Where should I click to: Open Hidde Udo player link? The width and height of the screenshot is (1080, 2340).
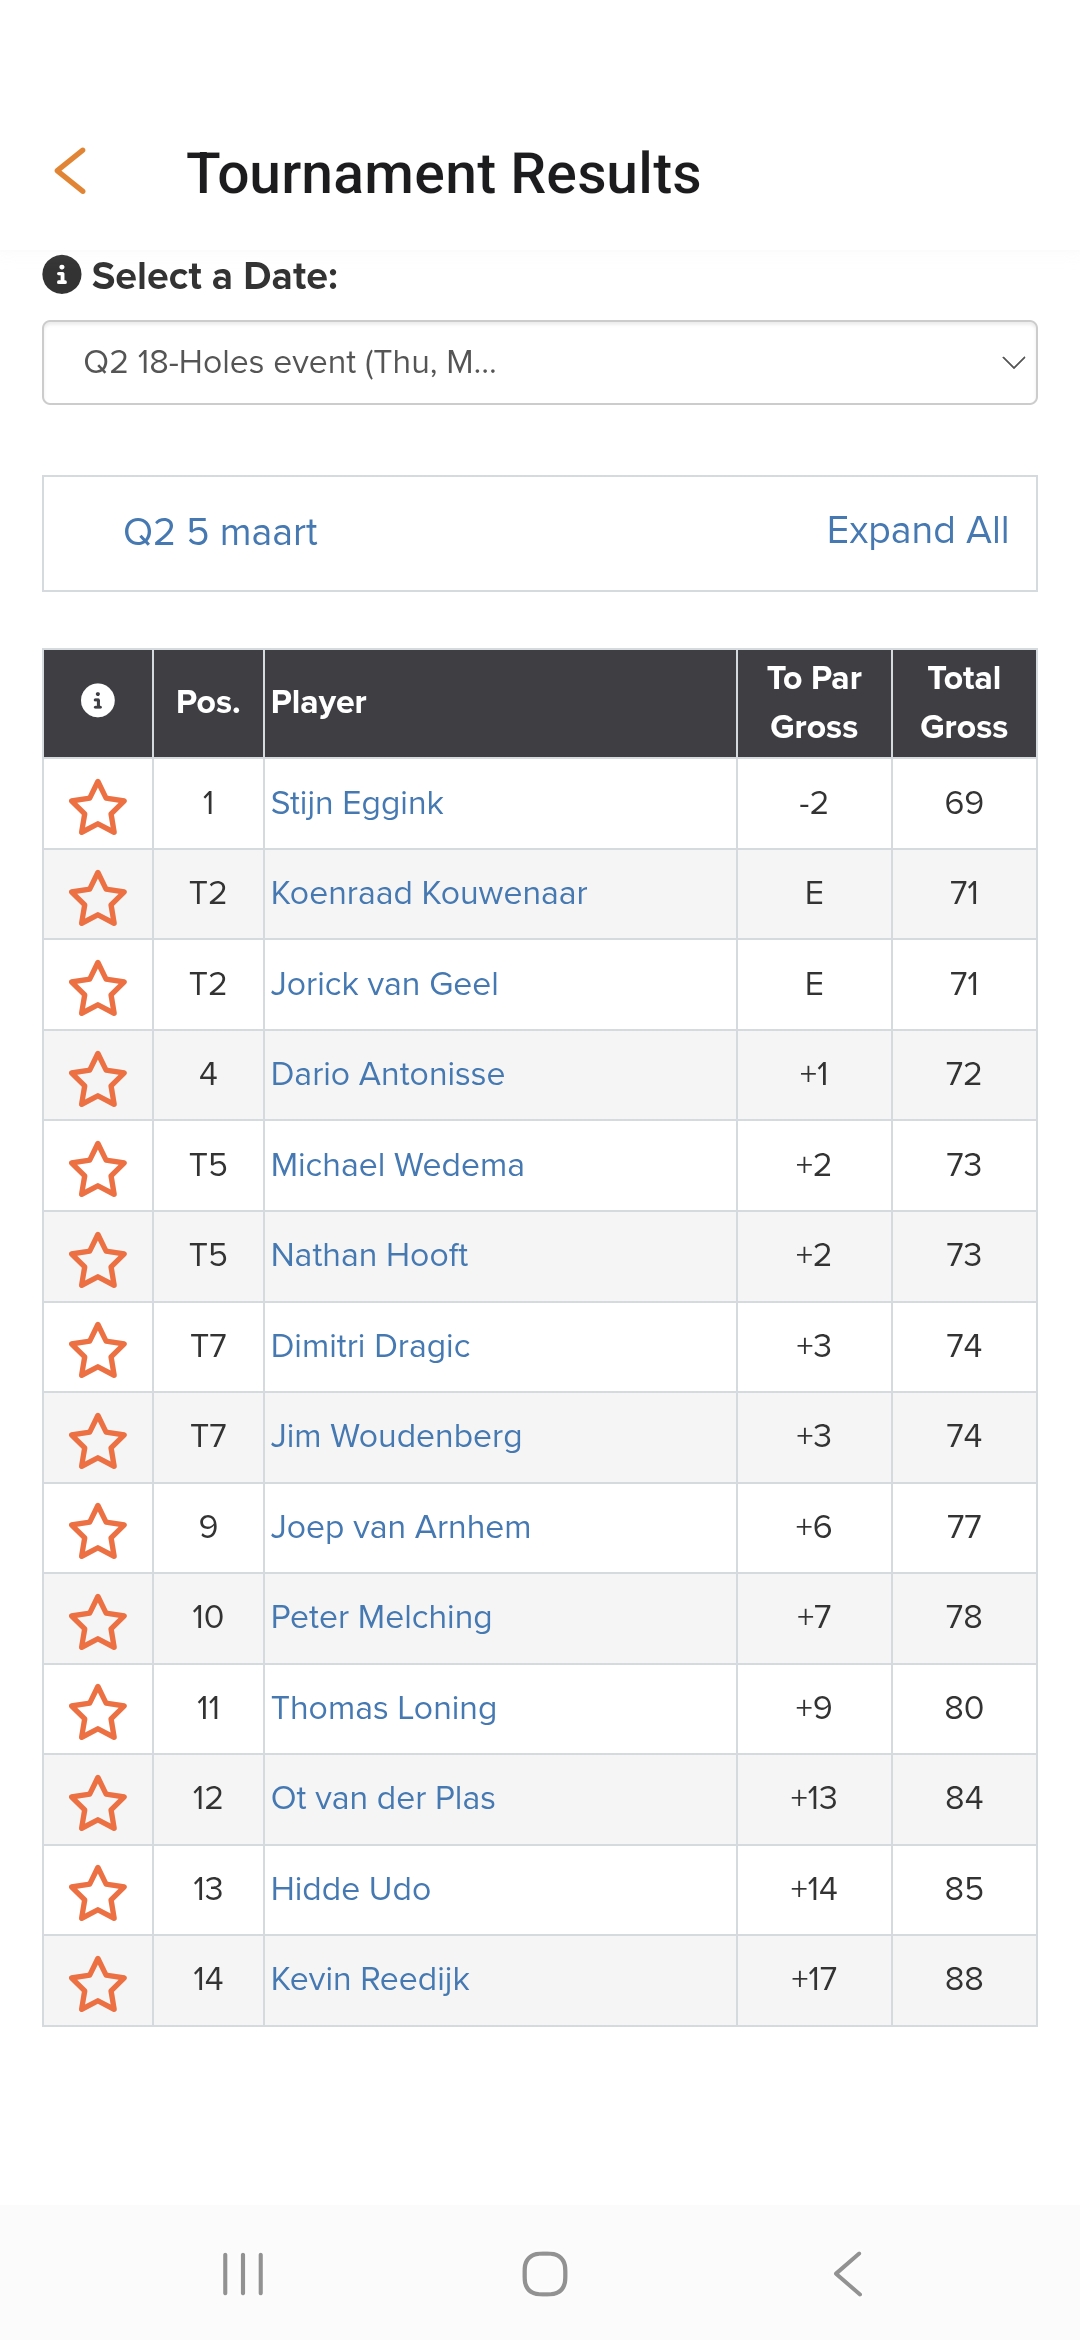(350, 1889)
